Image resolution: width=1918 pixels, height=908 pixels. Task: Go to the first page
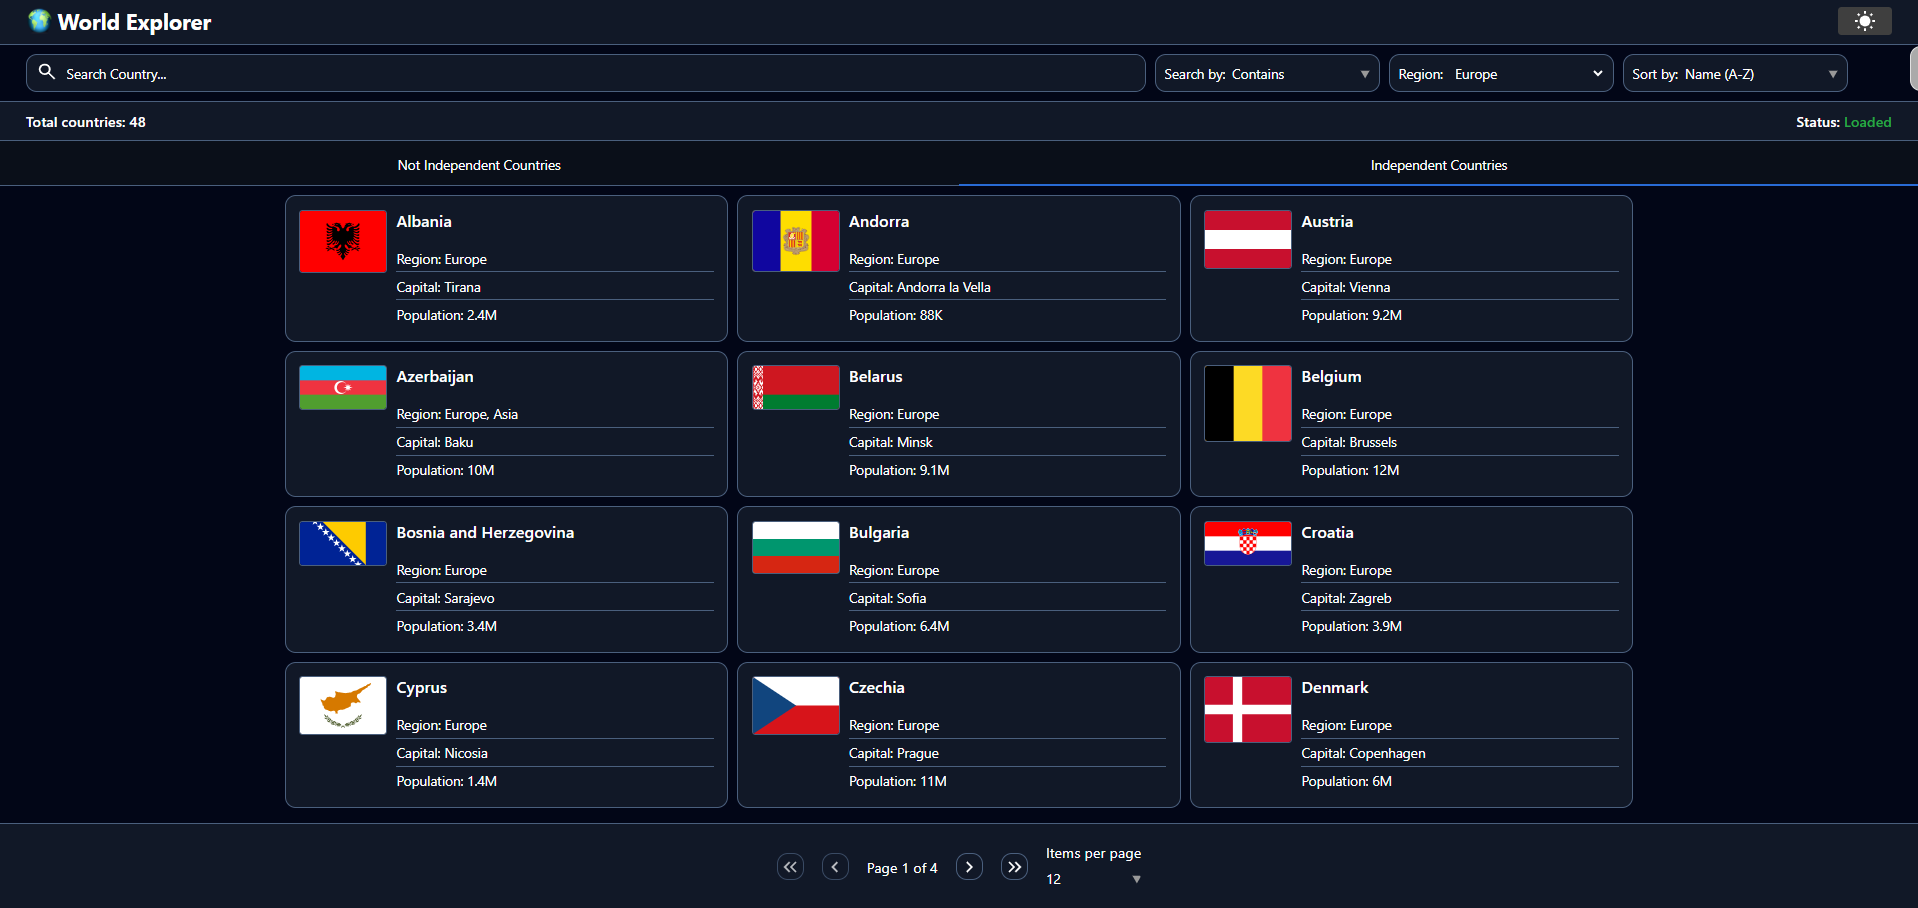790,867
